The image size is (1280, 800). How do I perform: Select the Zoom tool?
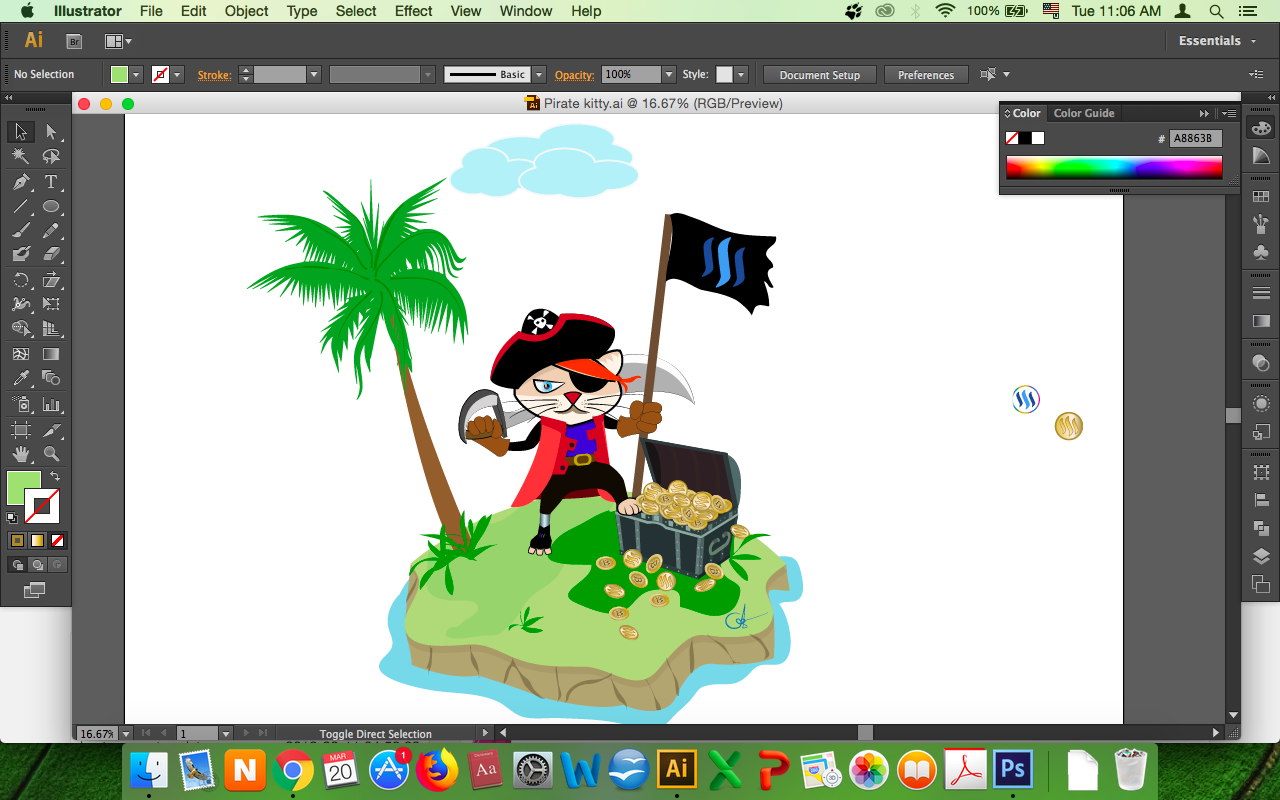[x=51, y=455]
